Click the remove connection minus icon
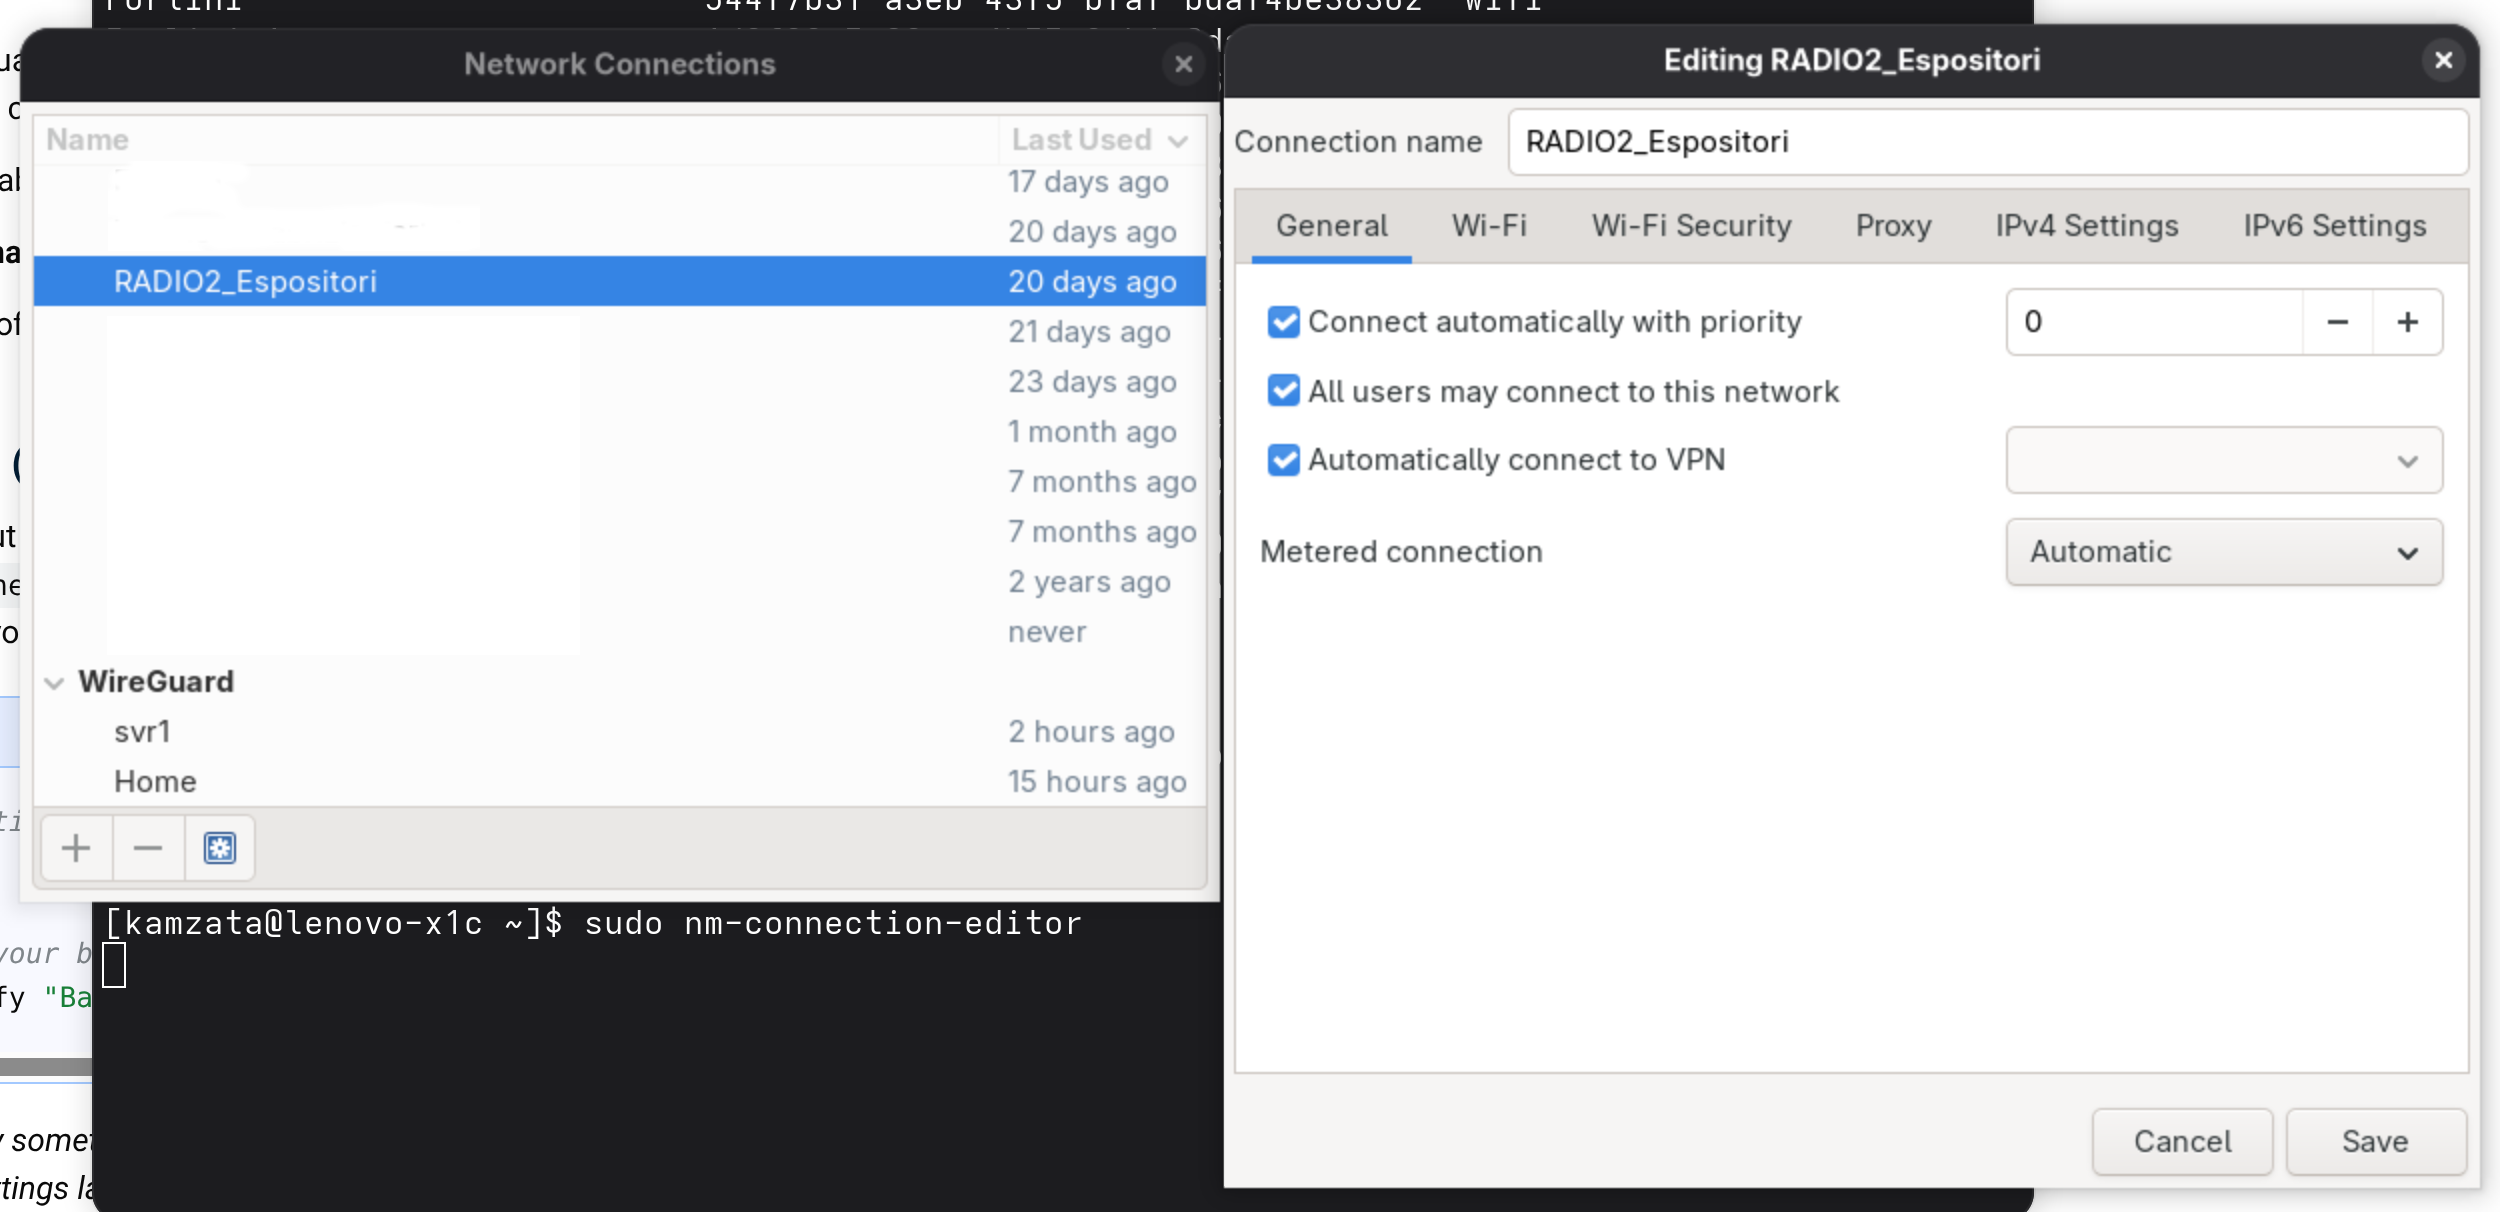Screen dimensions: 2500x1212 click(147, 848)
